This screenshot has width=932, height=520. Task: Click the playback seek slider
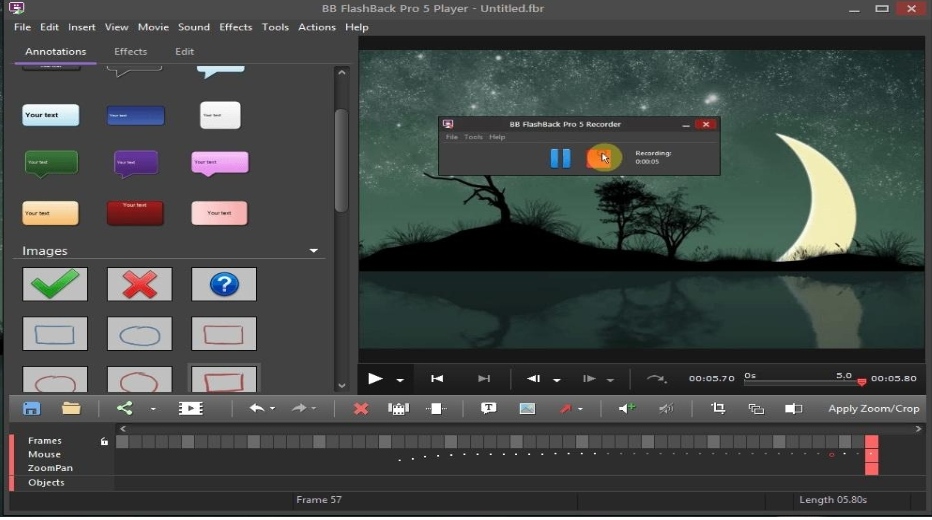[803, 382]
